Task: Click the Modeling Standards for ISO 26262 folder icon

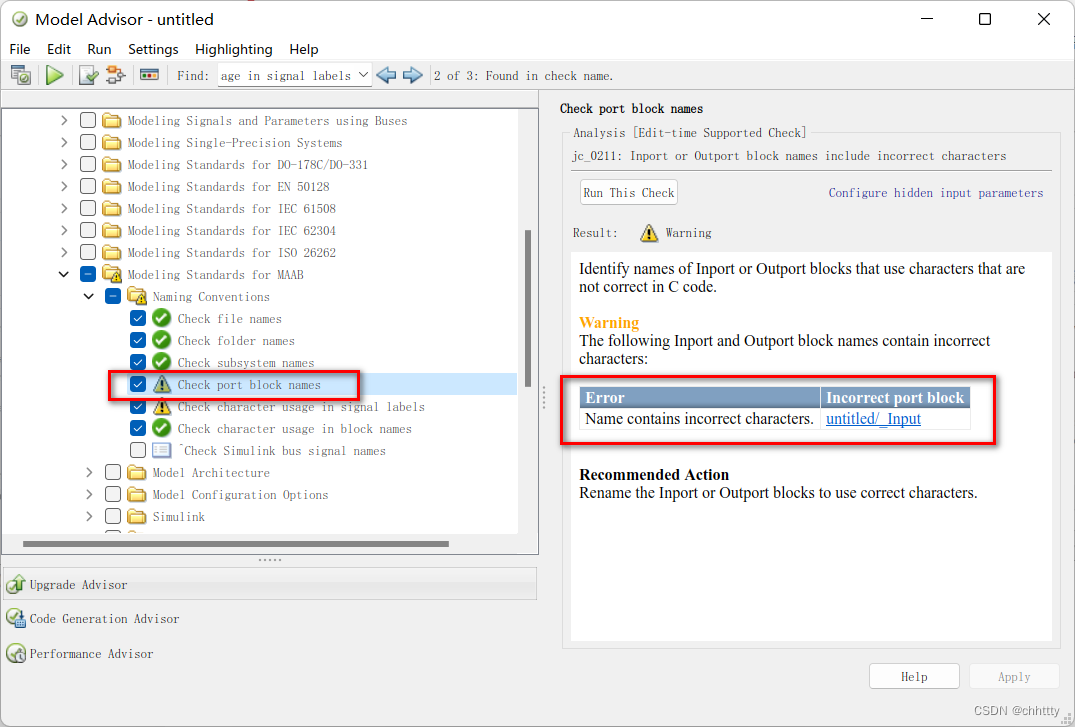Action: 112,252
